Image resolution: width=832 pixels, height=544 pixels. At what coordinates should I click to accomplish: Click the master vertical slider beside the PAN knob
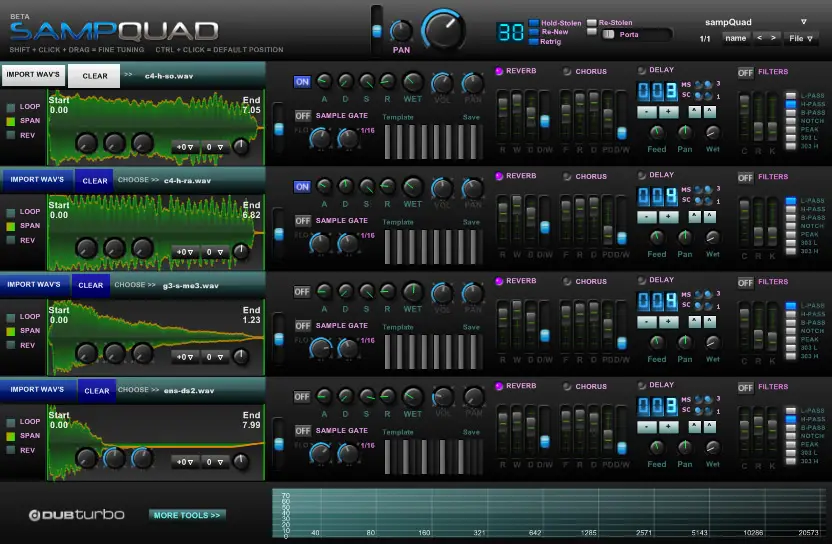pyautogui.click(x=377, y=31)
